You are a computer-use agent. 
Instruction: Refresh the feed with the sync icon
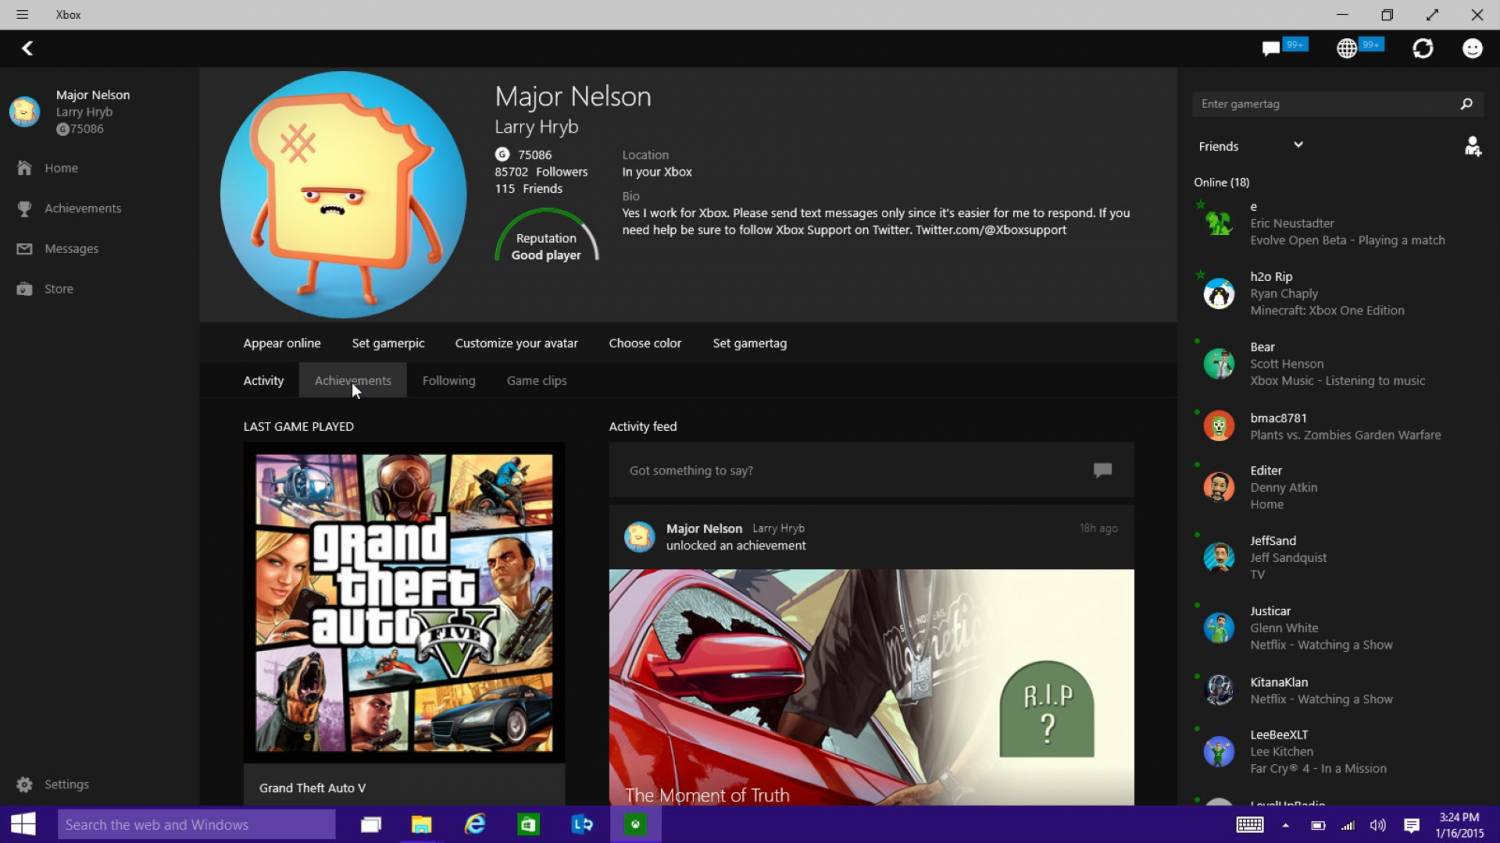(1422, 47)
